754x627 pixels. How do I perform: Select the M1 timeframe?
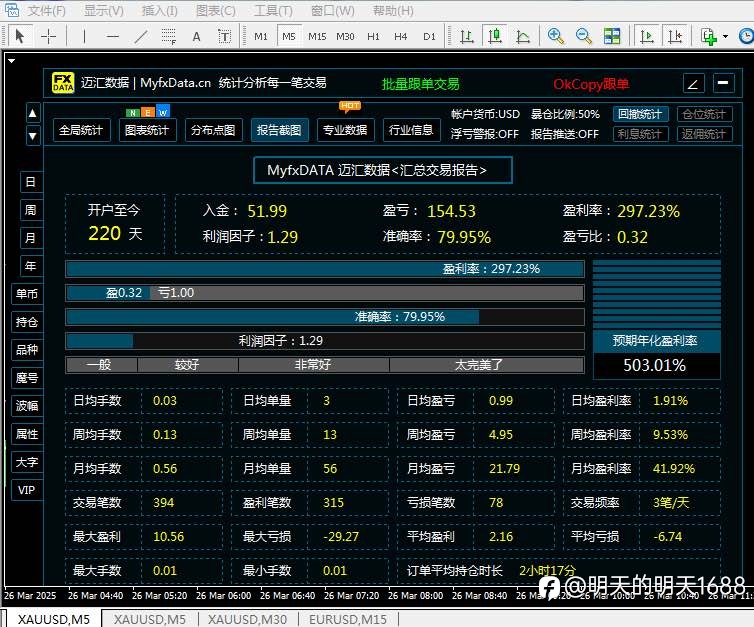(261, 37)
